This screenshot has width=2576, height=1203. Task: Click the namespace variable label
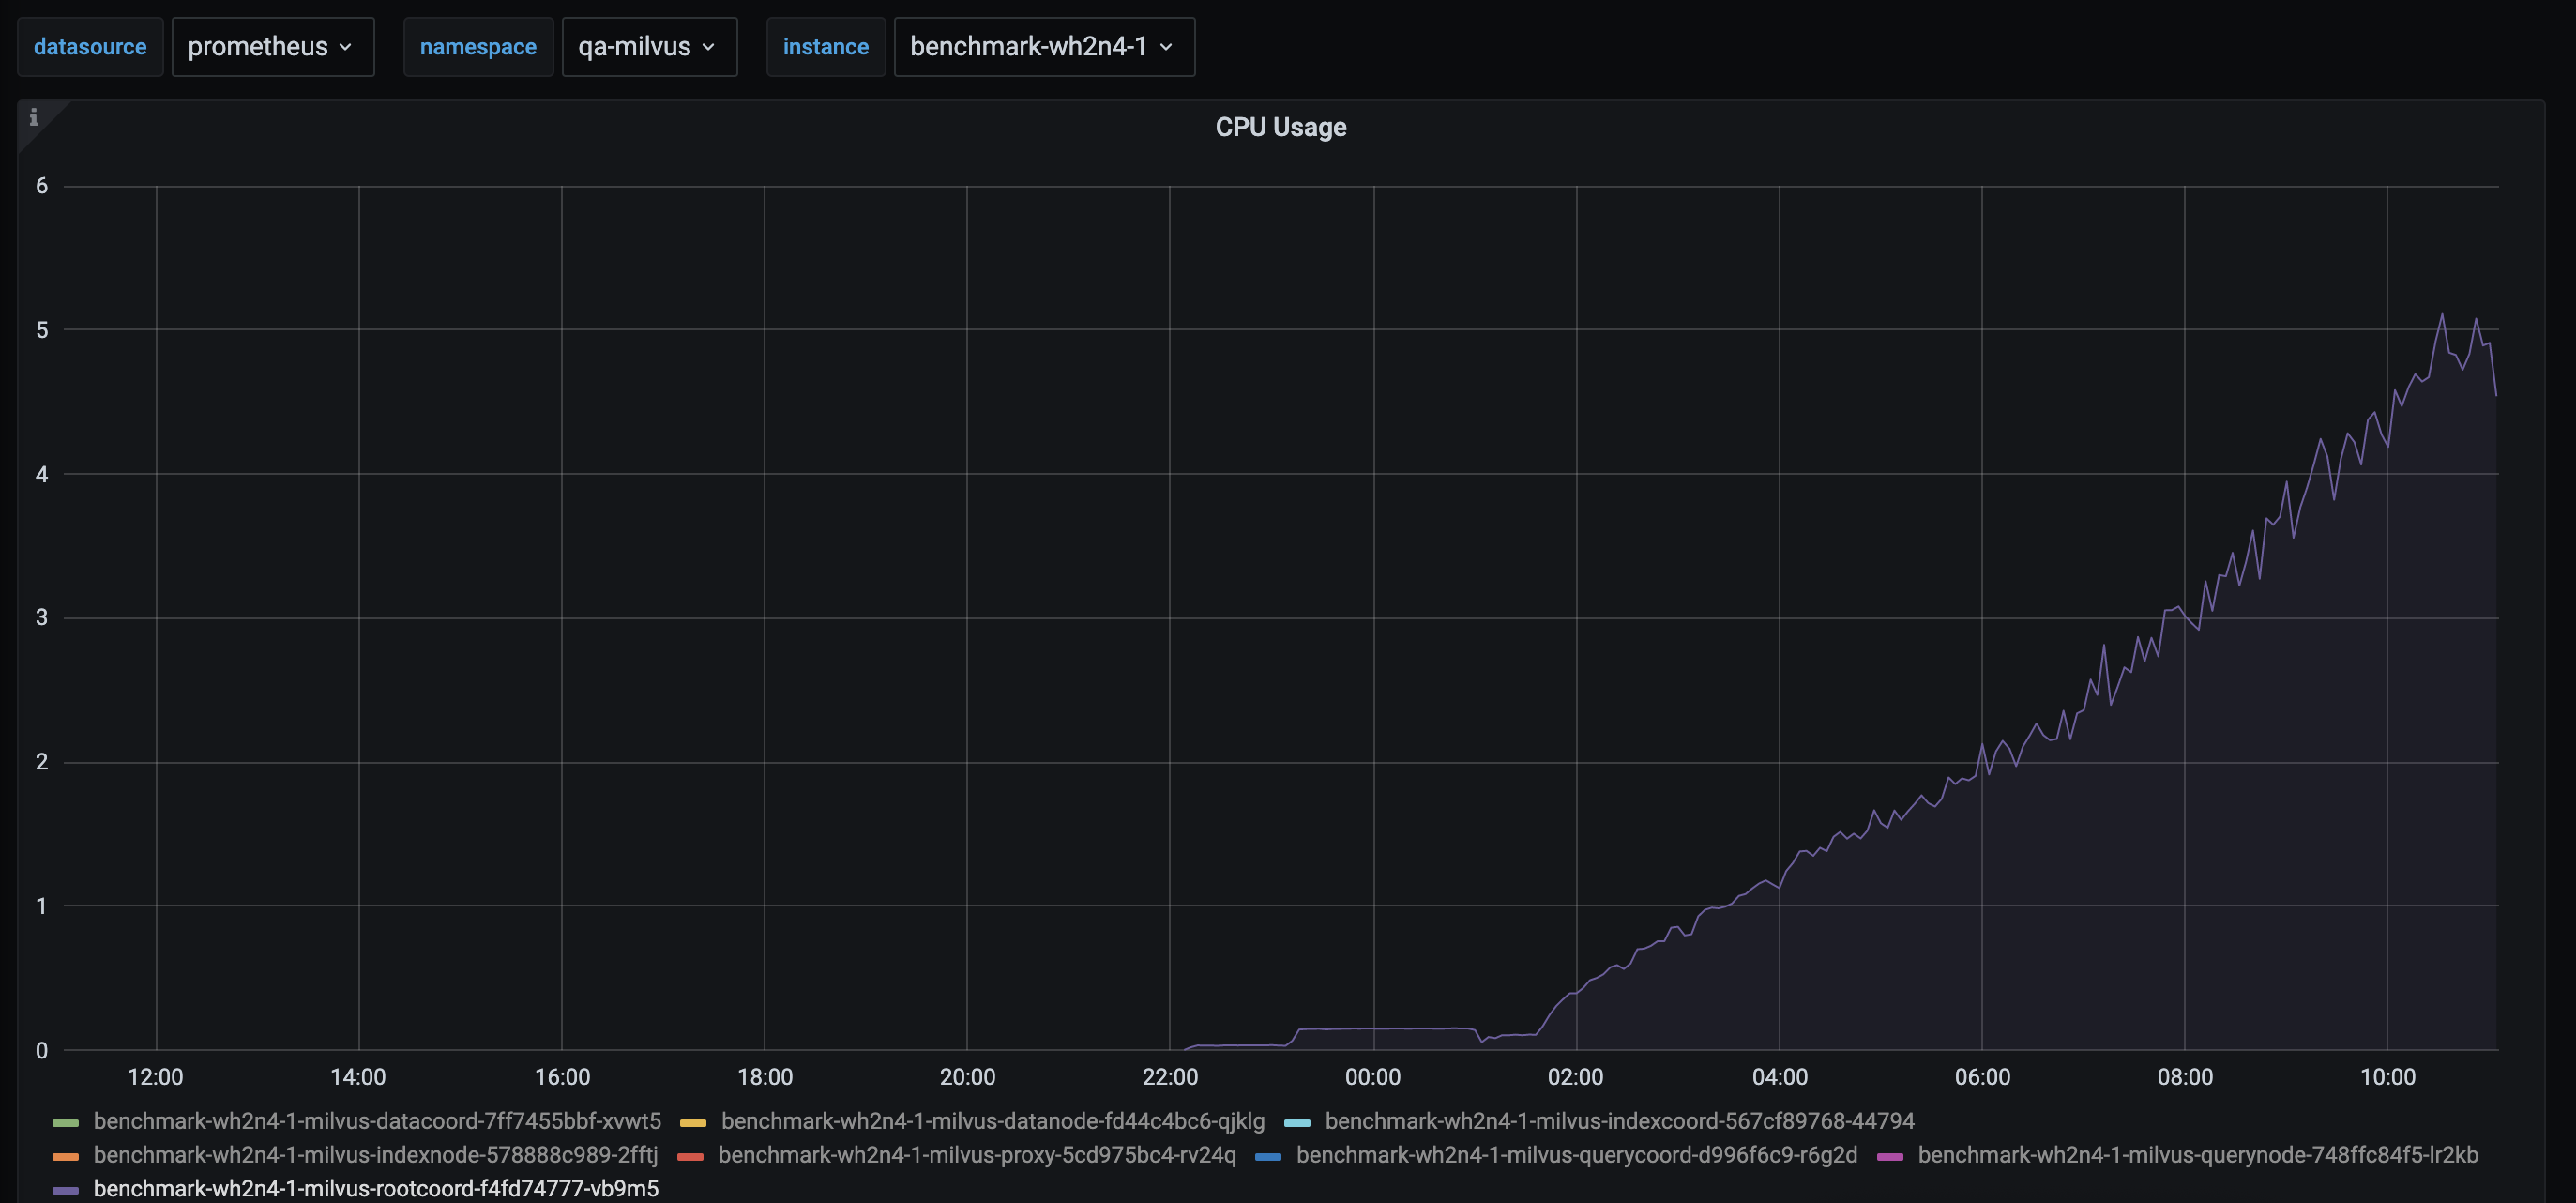(478, 46)
